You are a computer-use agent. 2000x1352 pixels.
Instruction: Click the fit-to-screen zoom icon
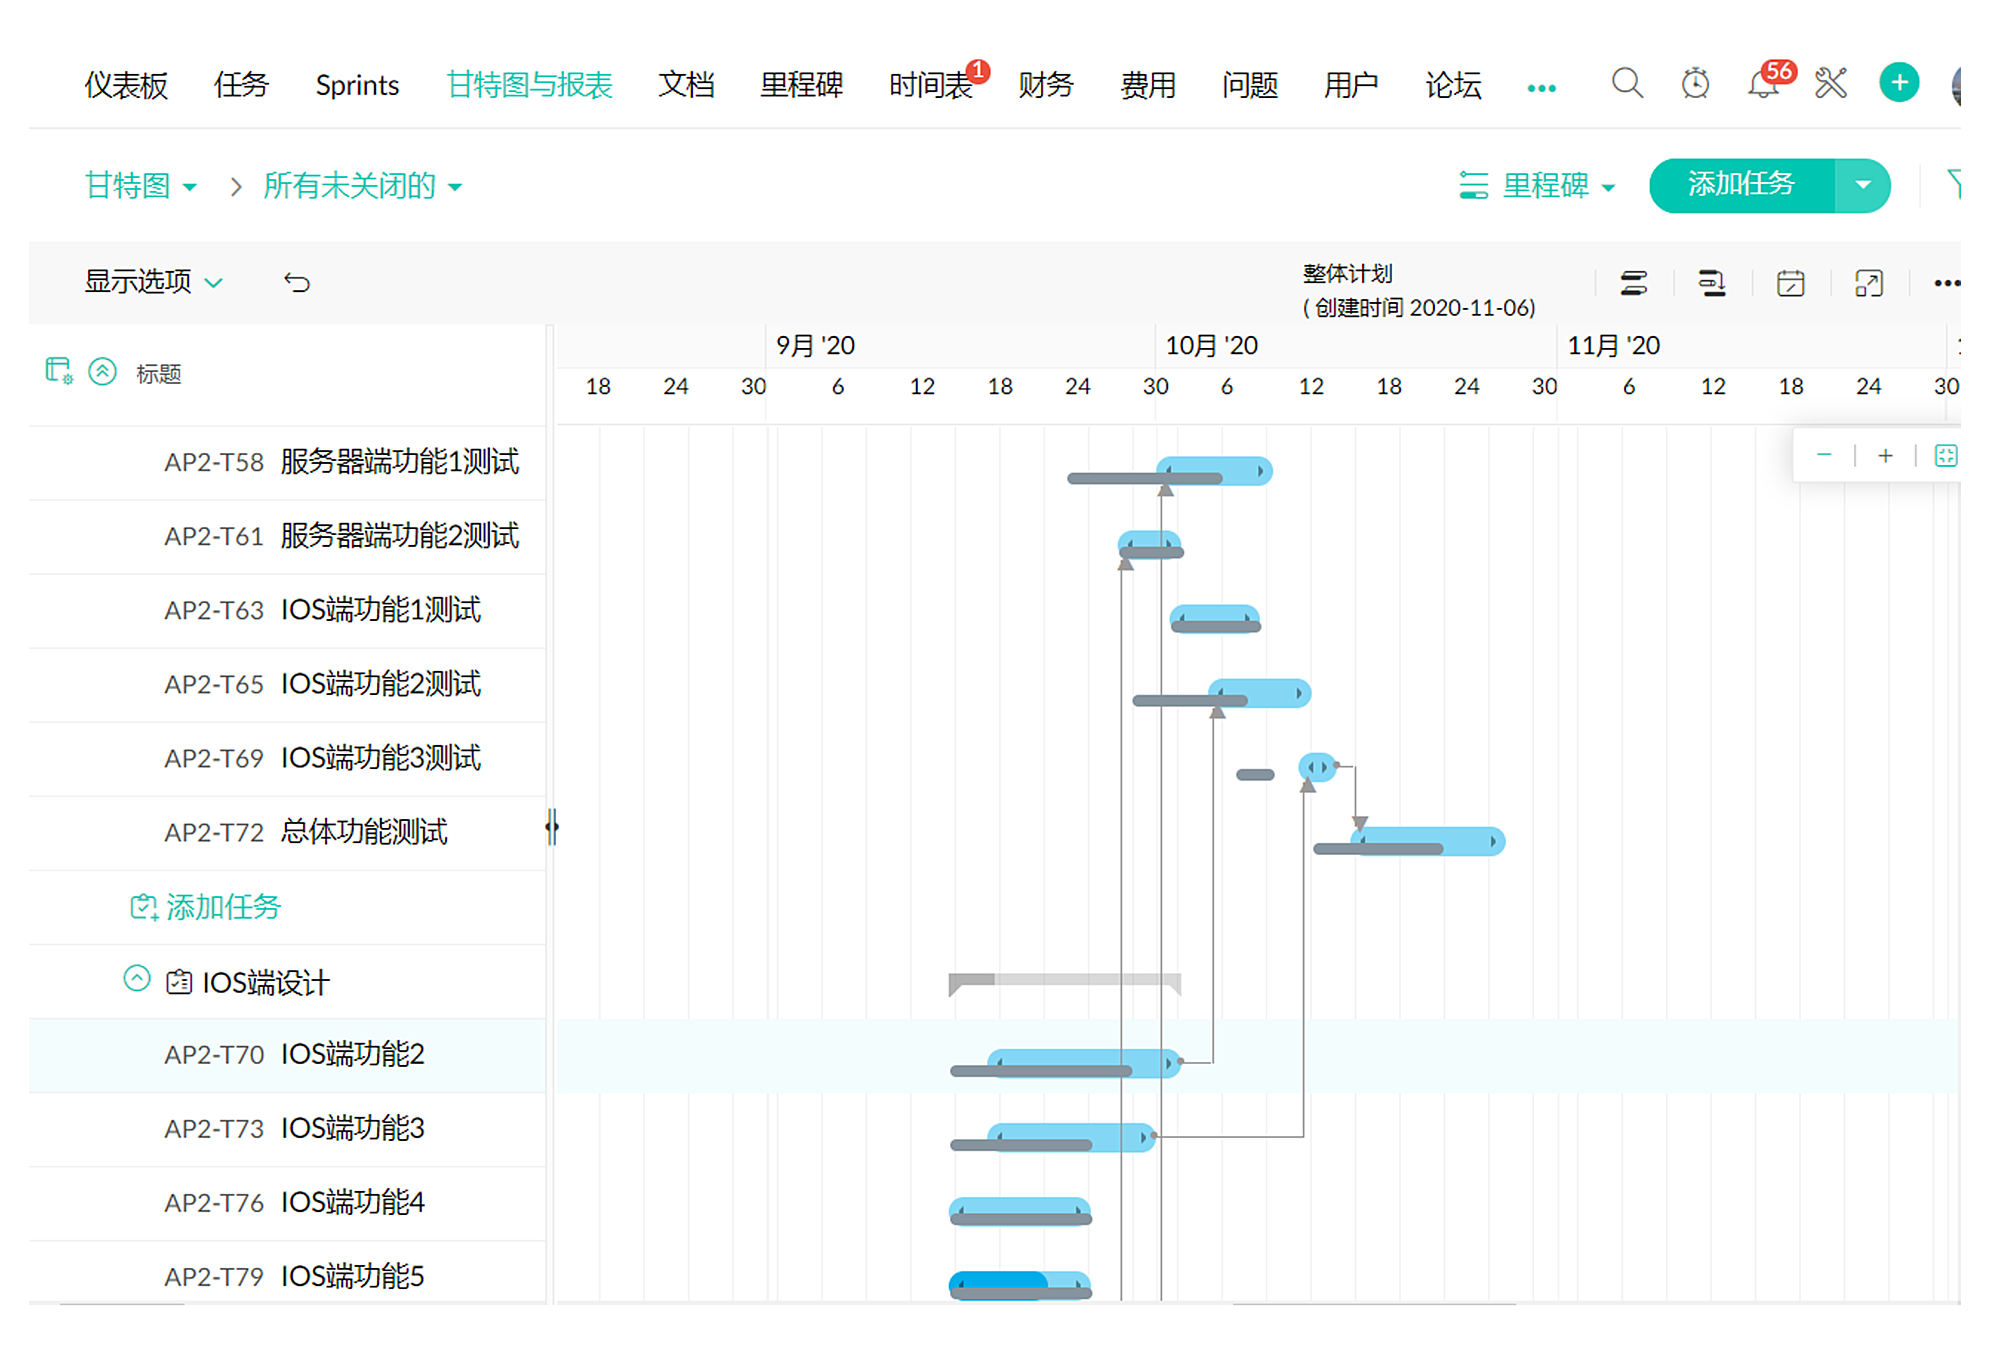click(x=1945, y=456)
